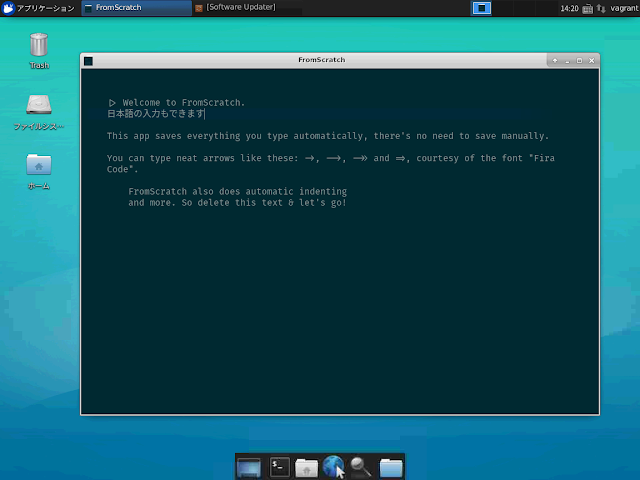The image size is (640, 480).
Task: Click 'Welcome to FromScratch.' text
Action: pos(184,103)
